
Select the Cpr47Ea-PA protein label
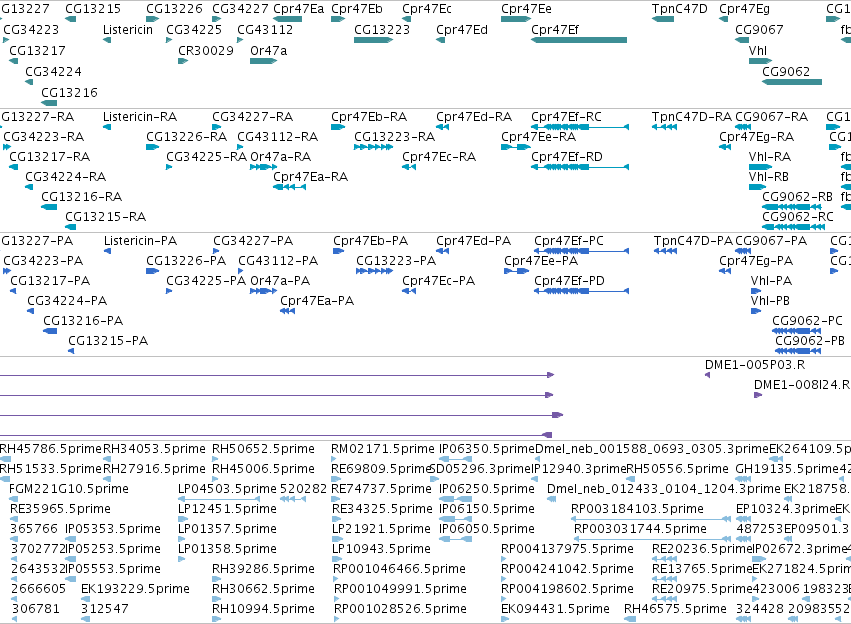317,301
